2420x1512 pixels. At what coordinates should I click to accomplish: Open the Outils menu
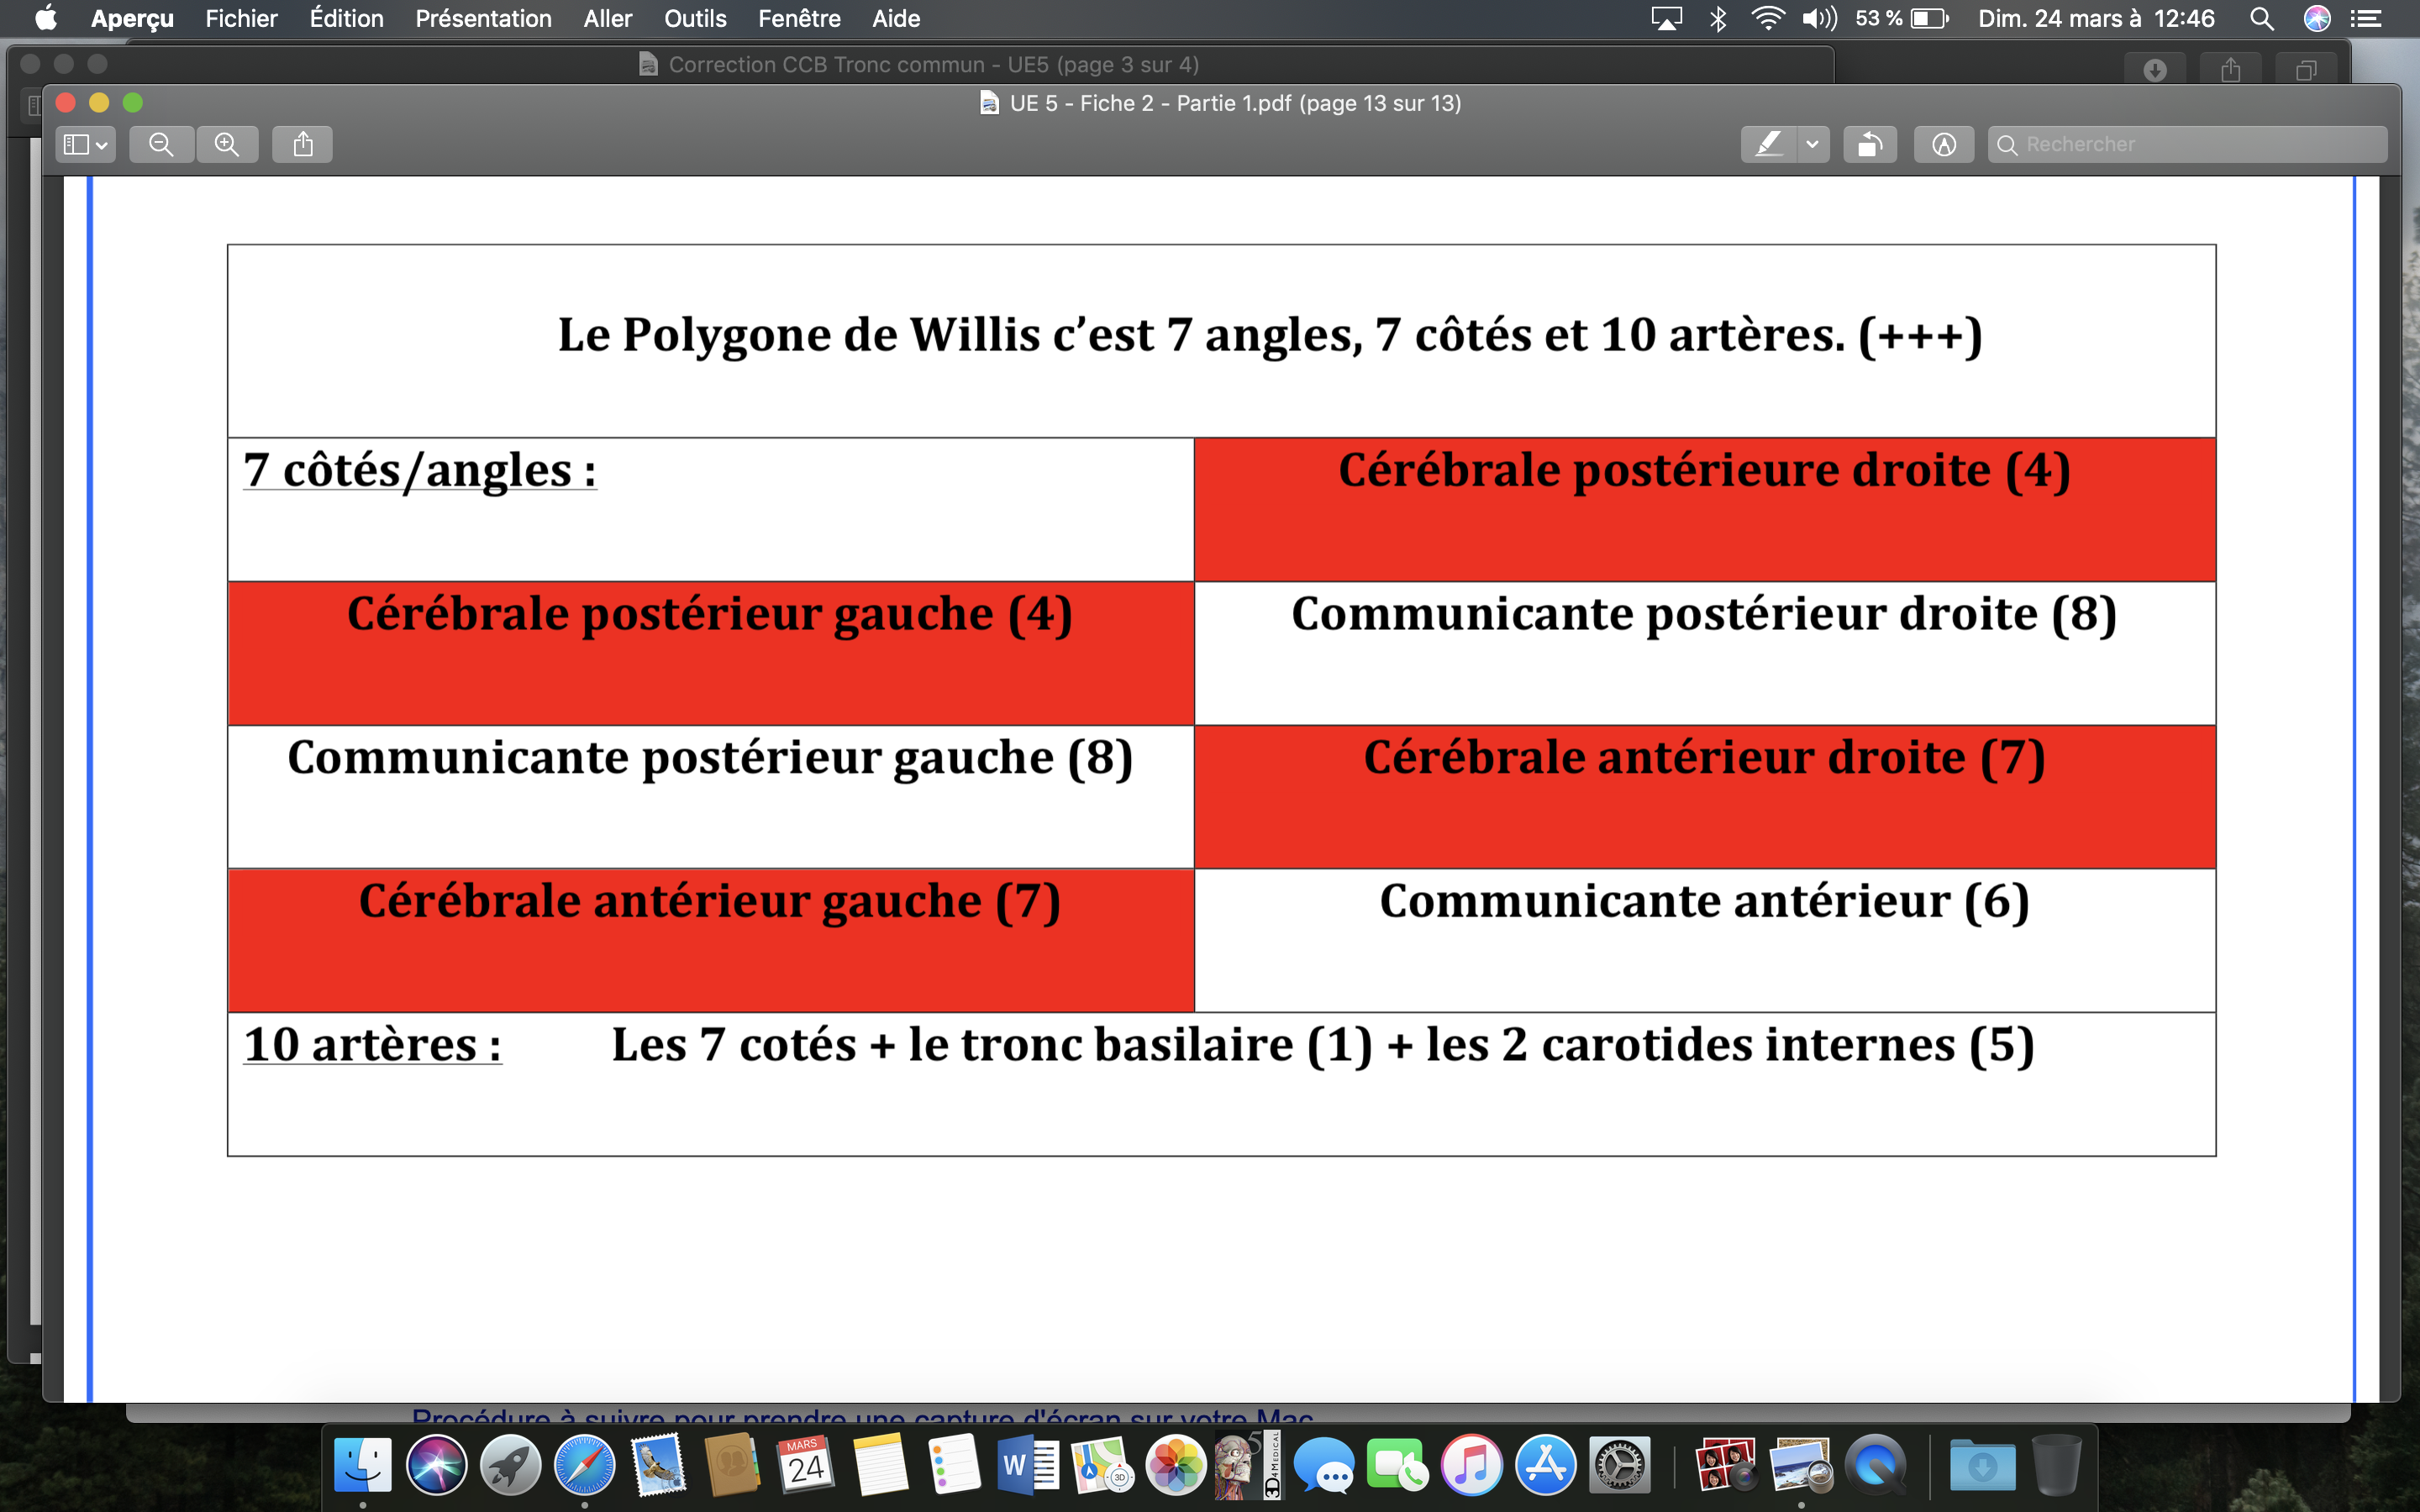point(694,18)
